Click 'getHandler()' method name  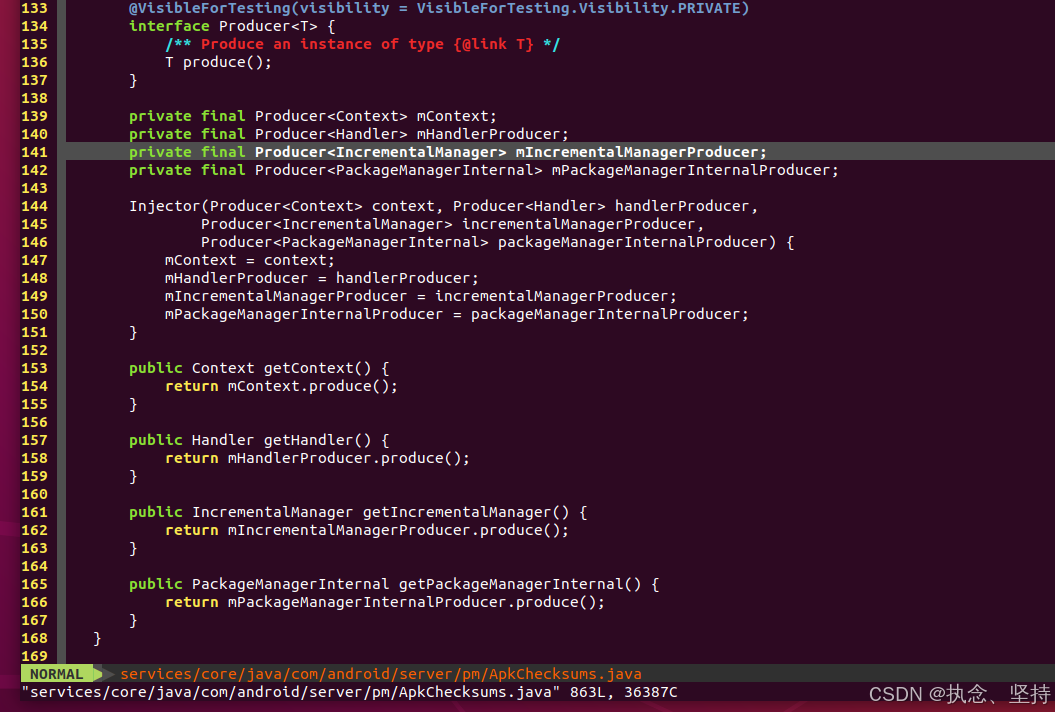[318, 440]
